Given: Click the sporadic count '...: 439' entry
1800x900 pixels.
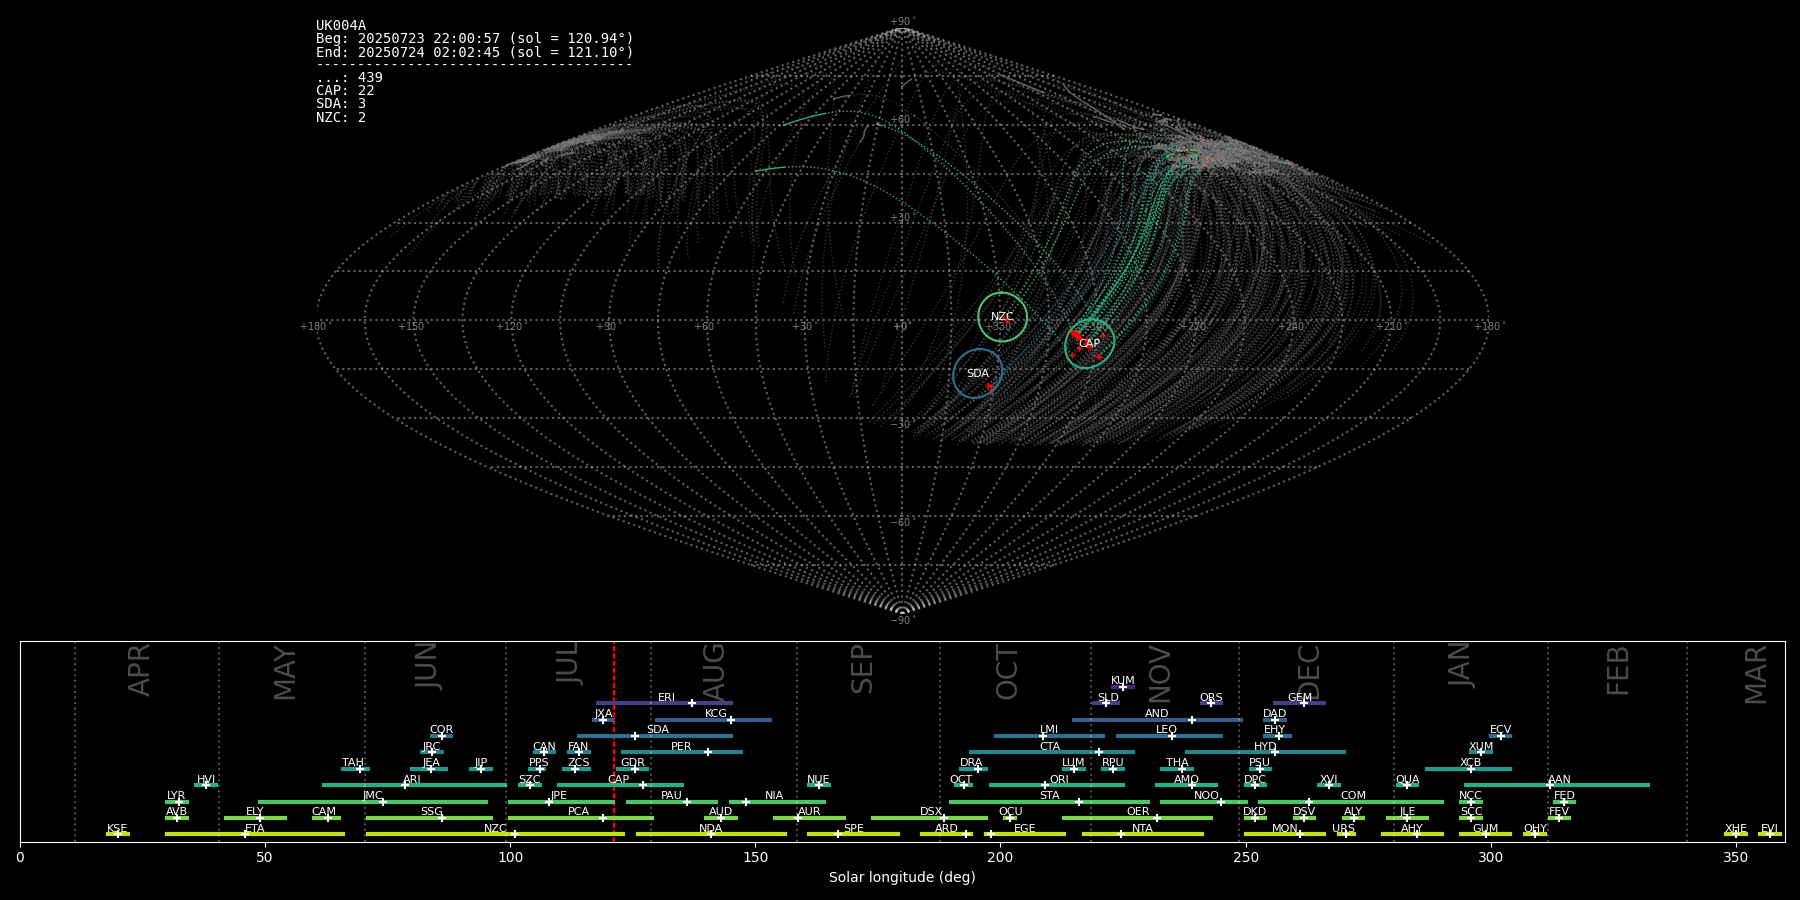Looking at the screenshot, I should coord(349,77).
